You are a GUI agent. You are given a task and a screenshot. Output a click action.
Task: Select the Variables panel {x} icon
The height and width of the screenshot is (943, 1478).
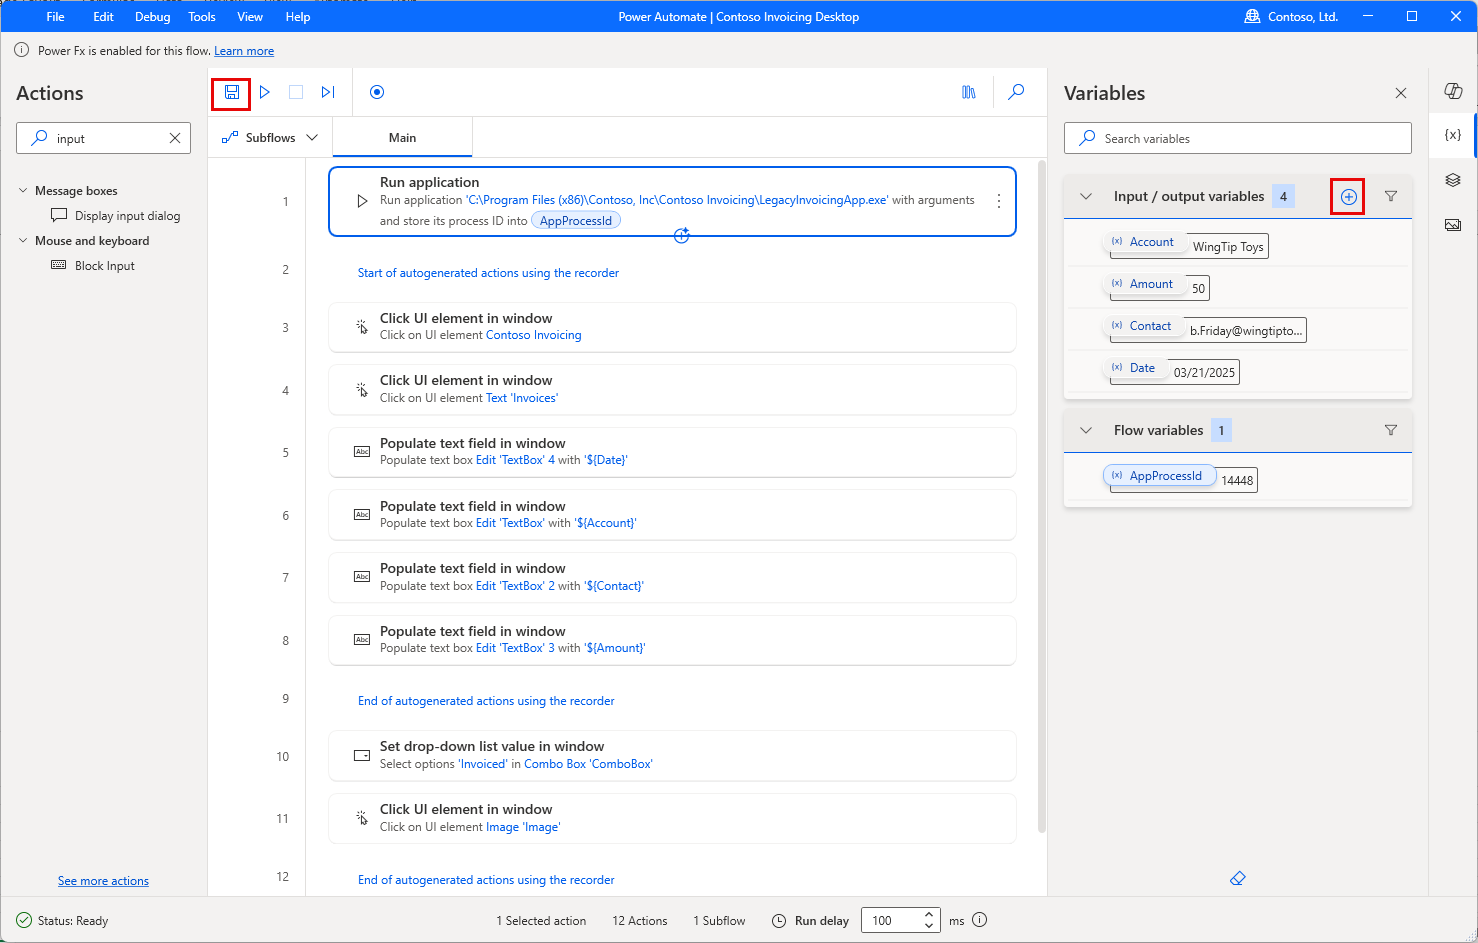(1452, 134)
